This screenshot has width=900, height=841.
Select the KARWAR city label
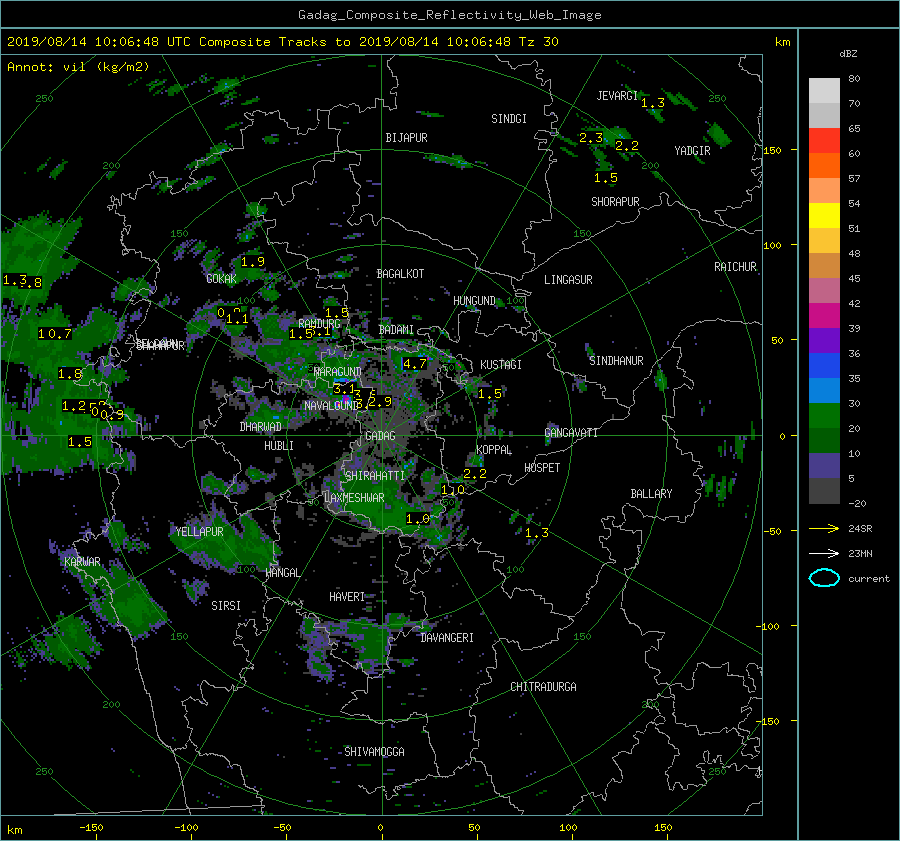point(82,561)
